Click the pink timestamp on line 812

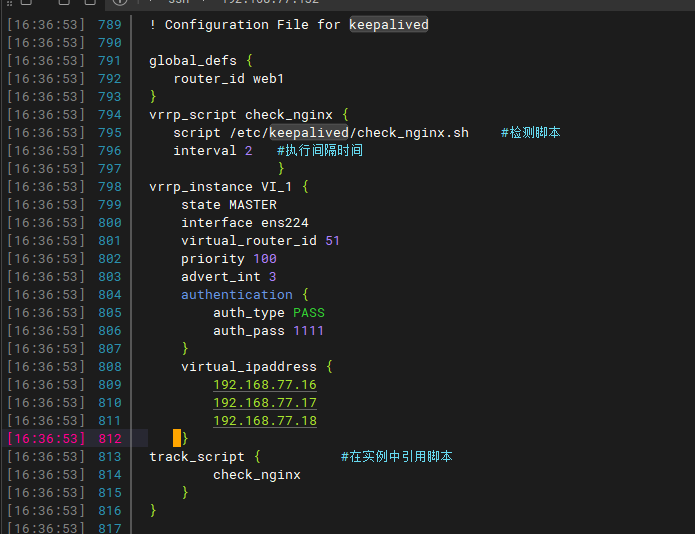tap(46, 439)
